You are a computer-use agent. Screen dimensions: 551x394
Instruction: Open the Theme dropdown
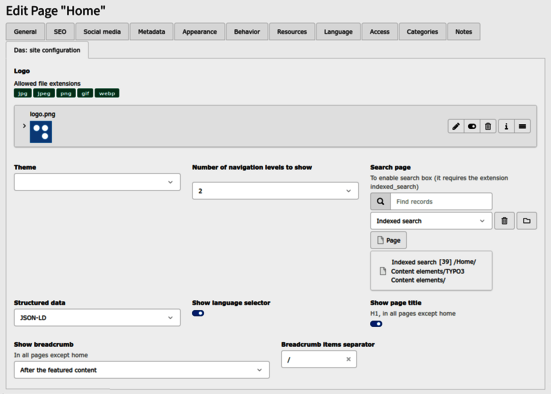pos(97,182)
